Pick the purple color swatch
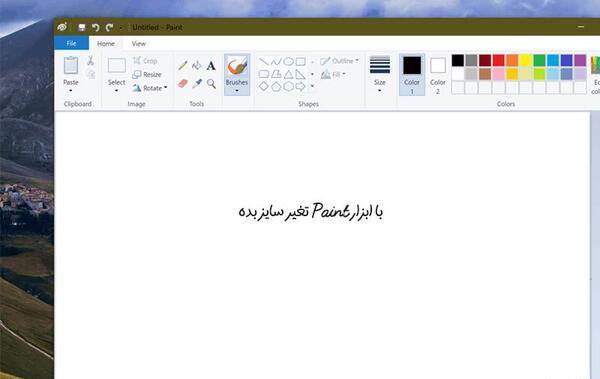 point(580,60)
